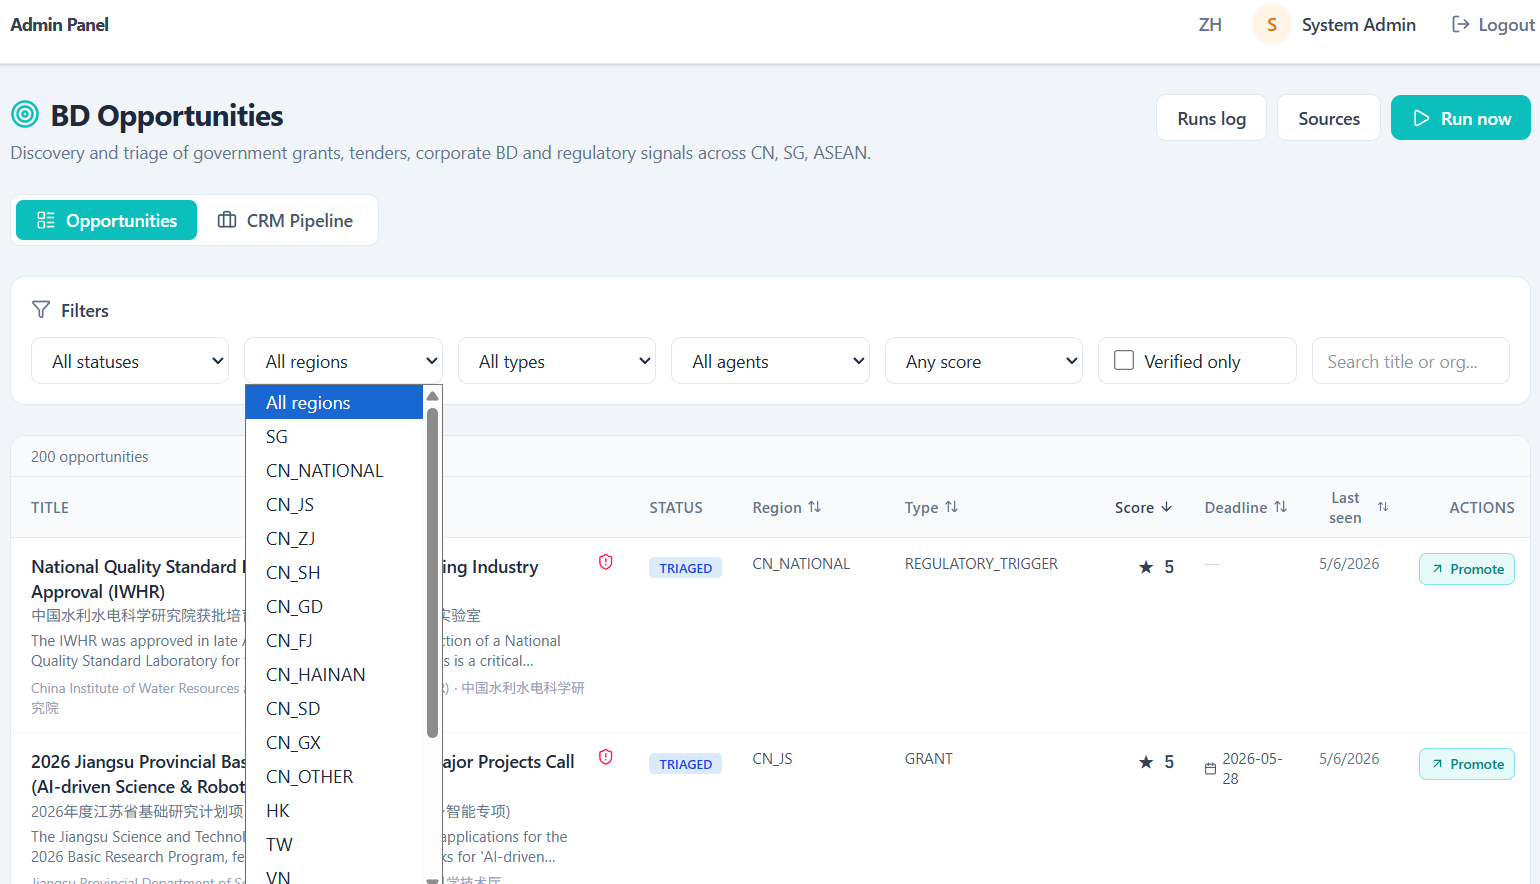Click the TRIAGED status badge in CN_NATIONAL row
1540x884 pixels.
(x=686, y=568)
